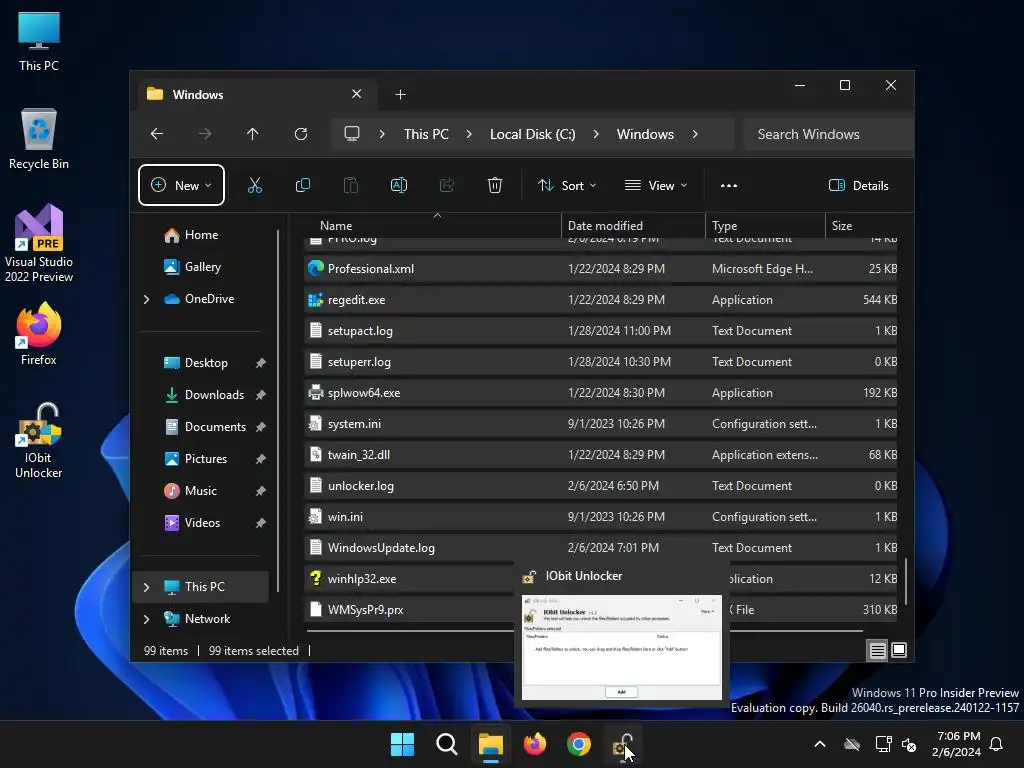Open the See more ellipsis menu
This screenshot has height=768, width=1024.
[x=729, y=185]
